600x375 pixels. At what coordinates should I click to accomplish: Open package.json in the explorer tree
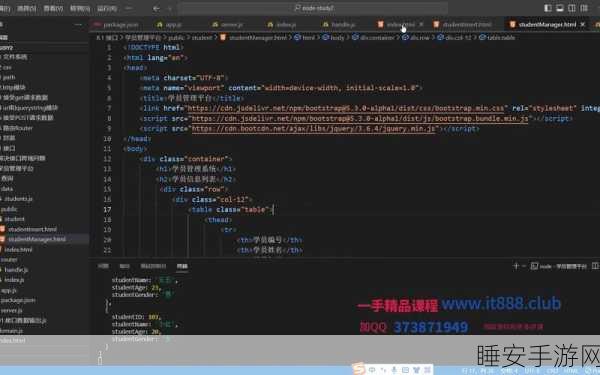[x=18, y=300]
